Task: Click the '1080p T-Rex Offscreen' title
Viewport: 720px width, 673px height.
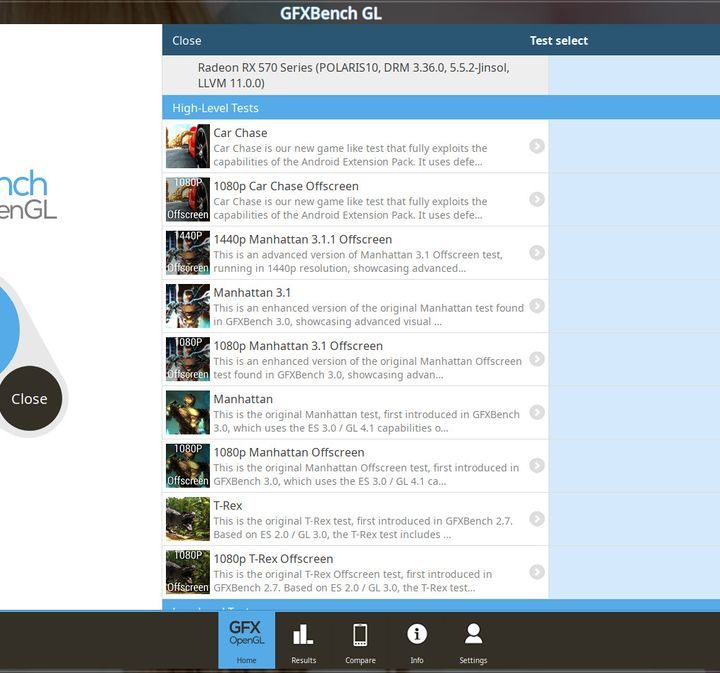Action: [x=273, y=559]
